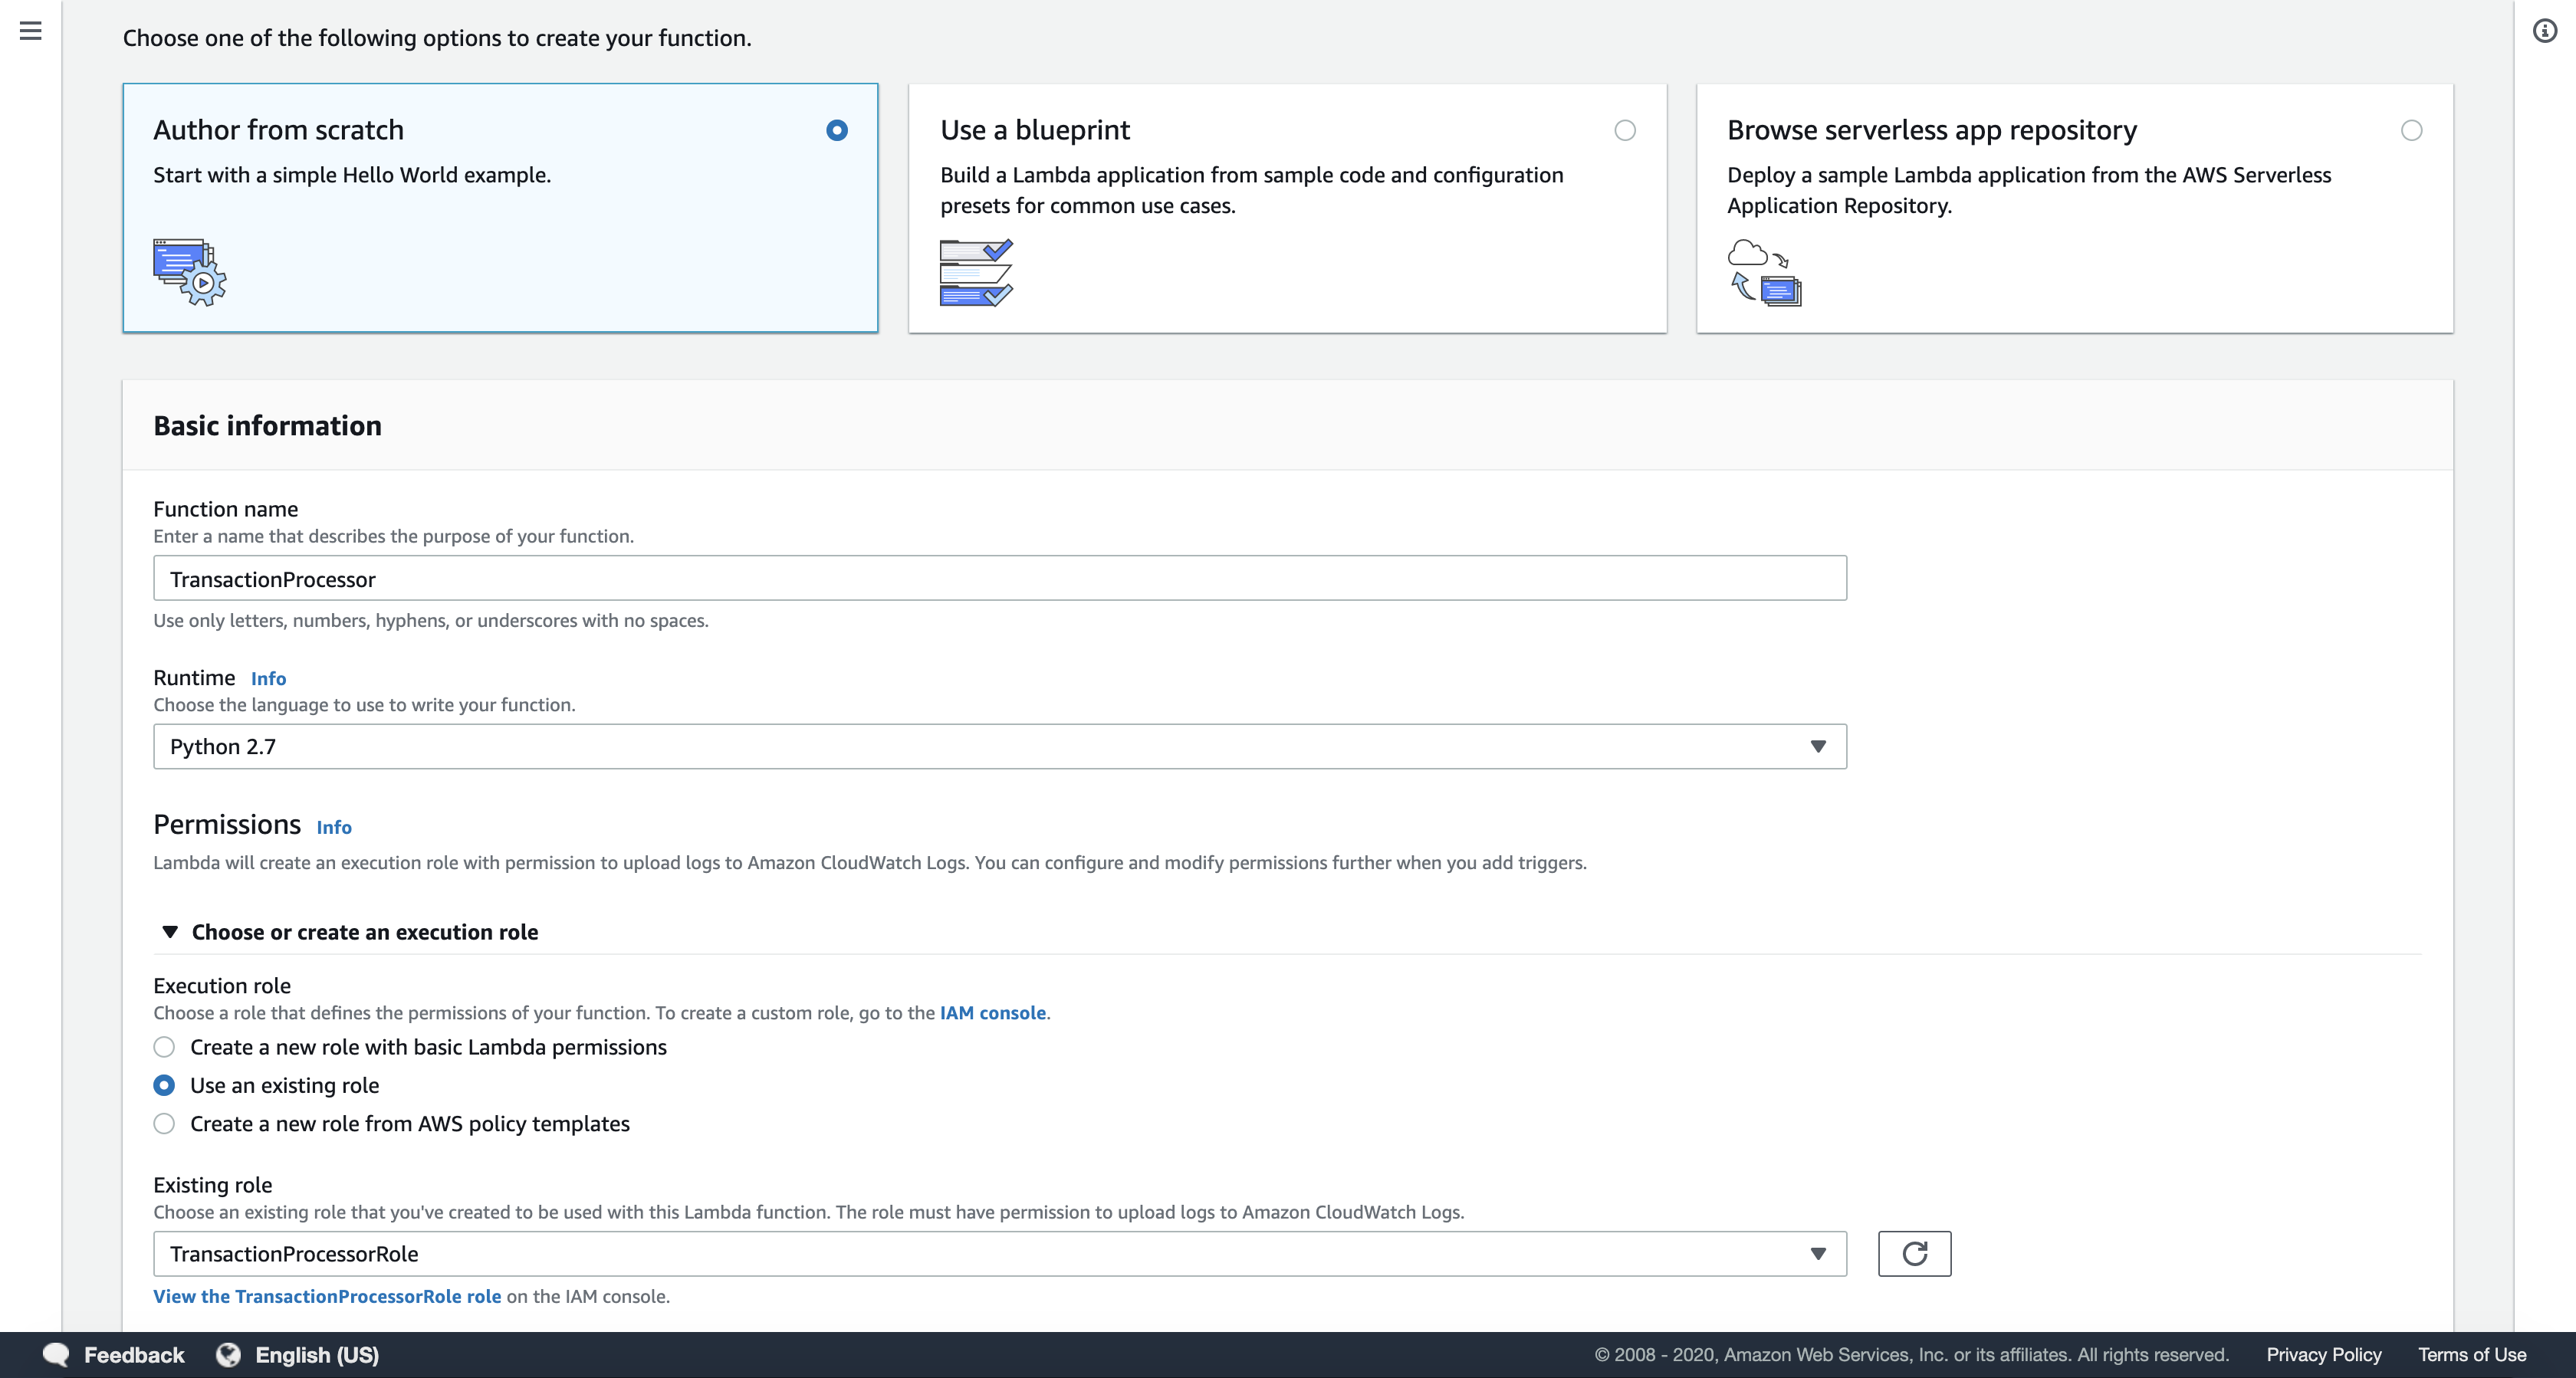Open the Existing role dropdown
Image resolution: width=2576 pixels, height=1378 pixels.
(999, 1254)
